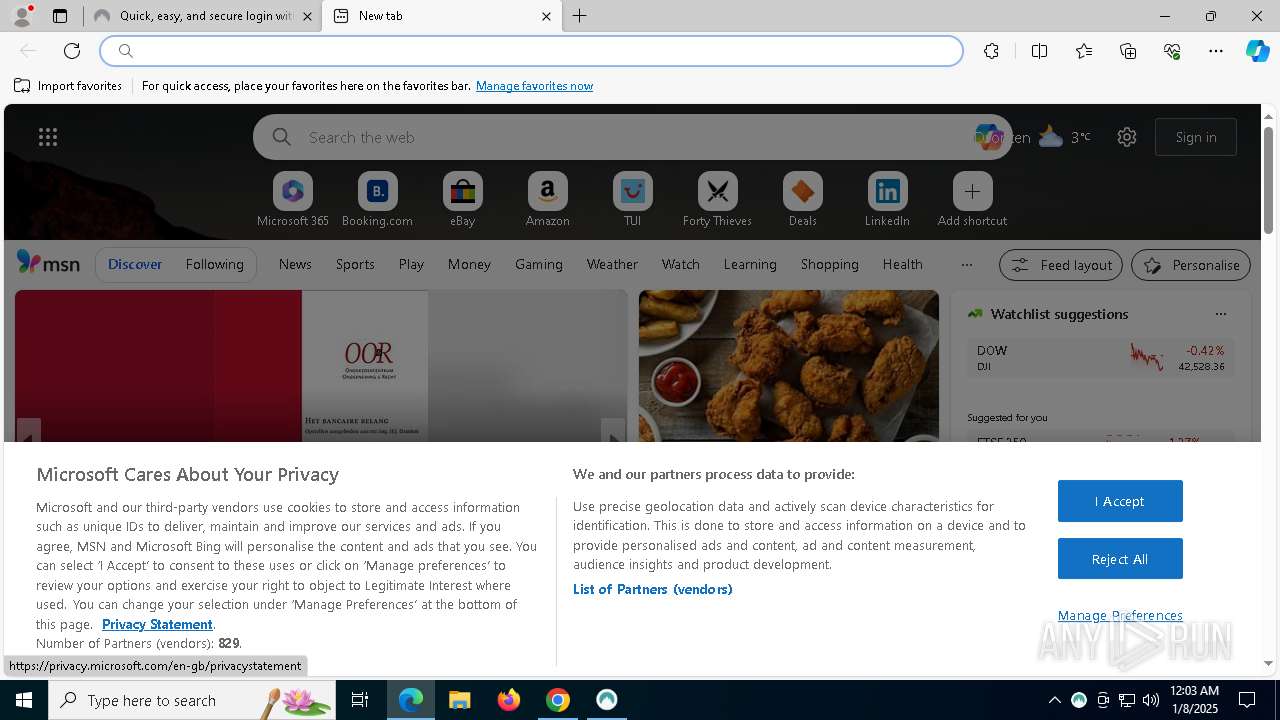Viewport: 1280px width, 720px height.
Task: Open Settings and more menu
Action: click(1216, 51)
